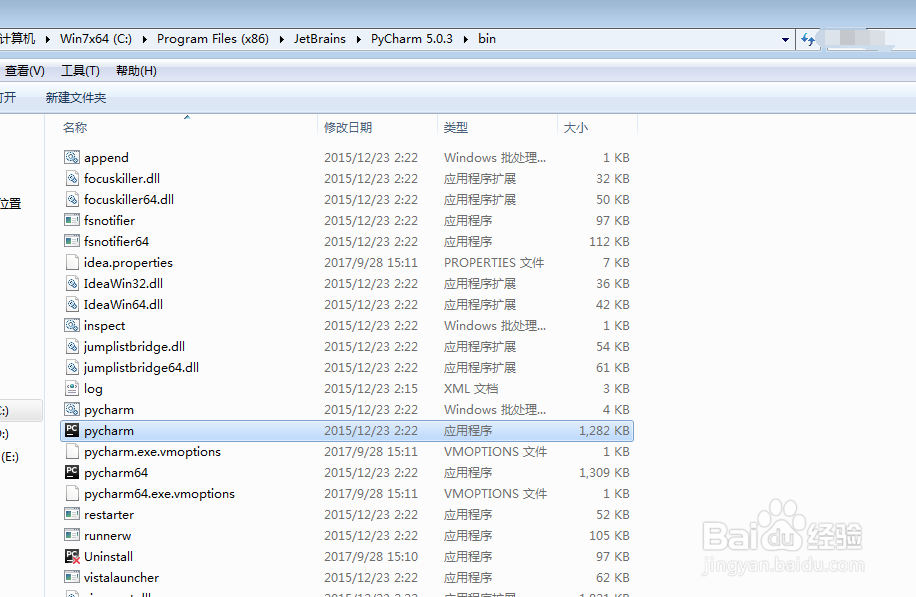Expand the arrow after JetBrains breadcrumb
Viewport: 916px width, 597px height.
358,39
